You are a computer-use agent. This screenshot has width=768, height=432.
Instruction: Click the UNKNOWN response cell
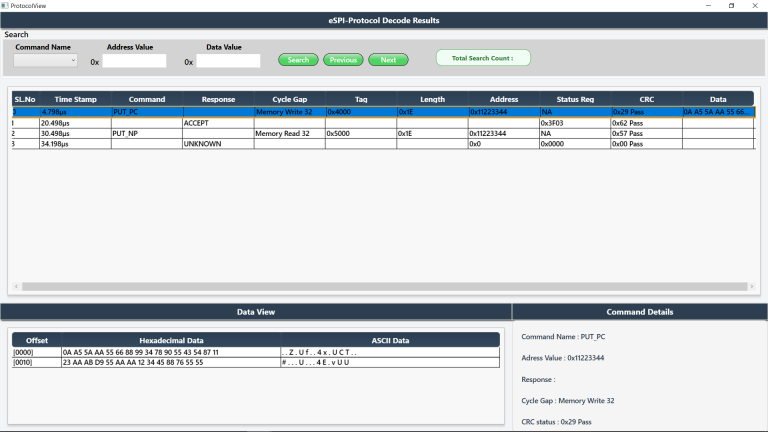(x=218, y=144)
